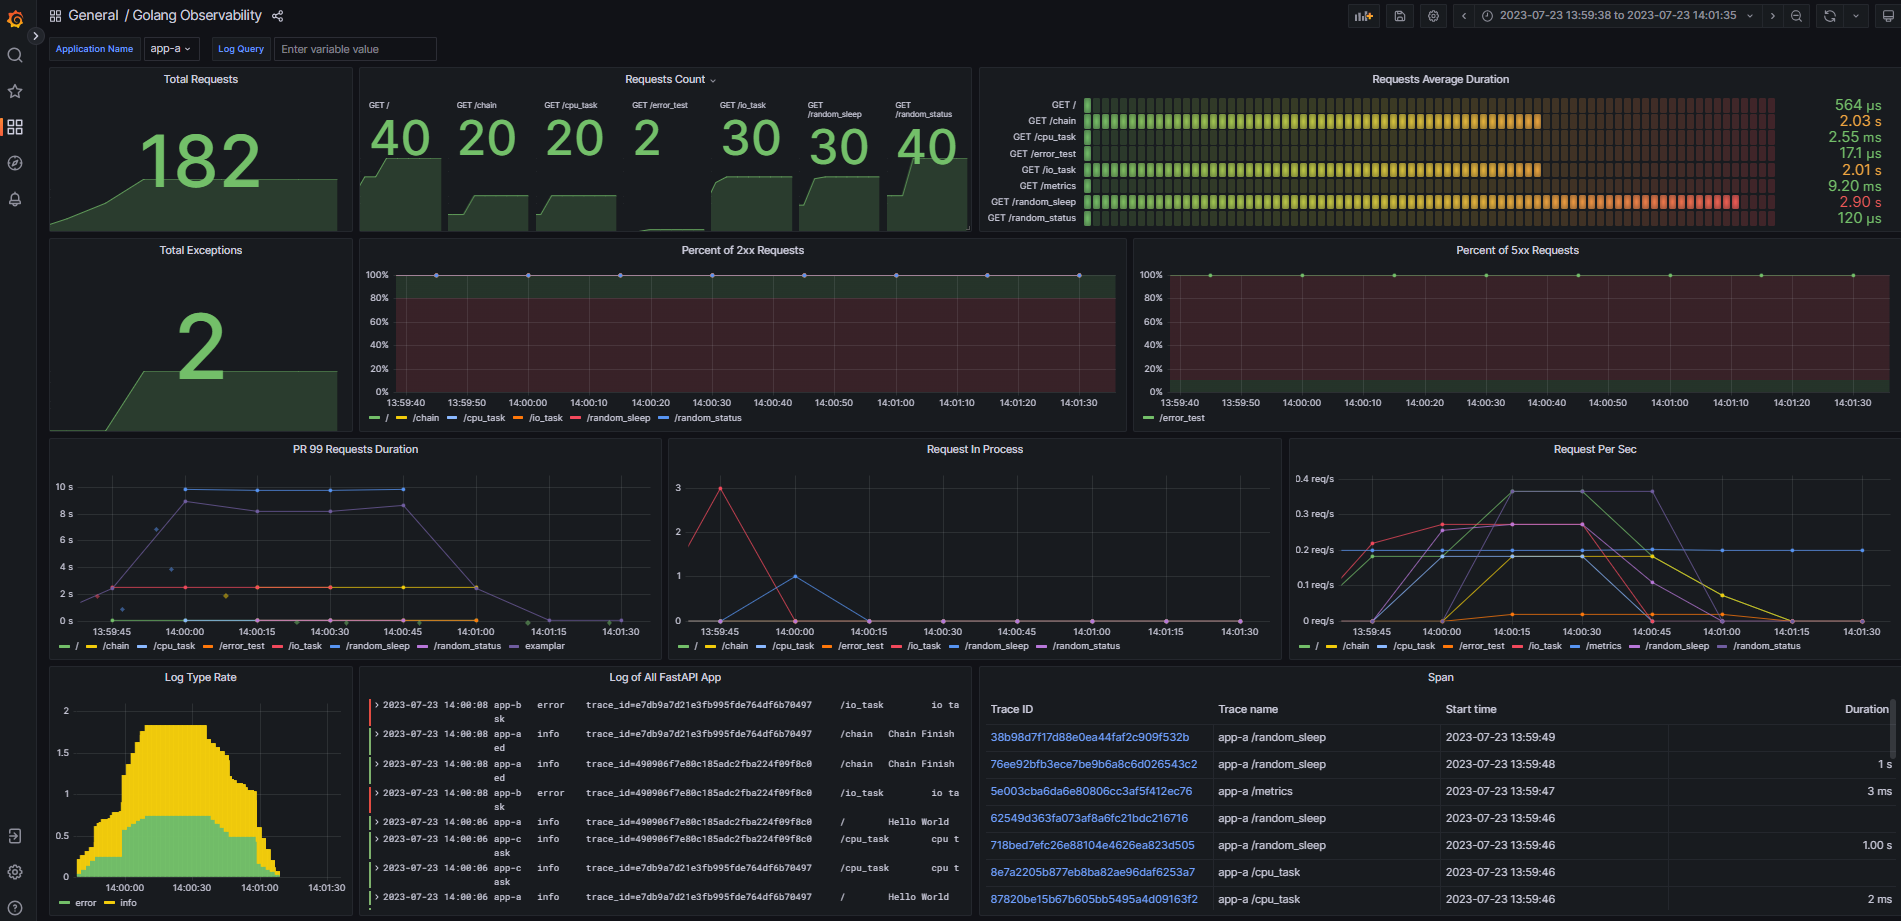Open the Help question mark icon
1901x921 pixels.
coord(15,908)
